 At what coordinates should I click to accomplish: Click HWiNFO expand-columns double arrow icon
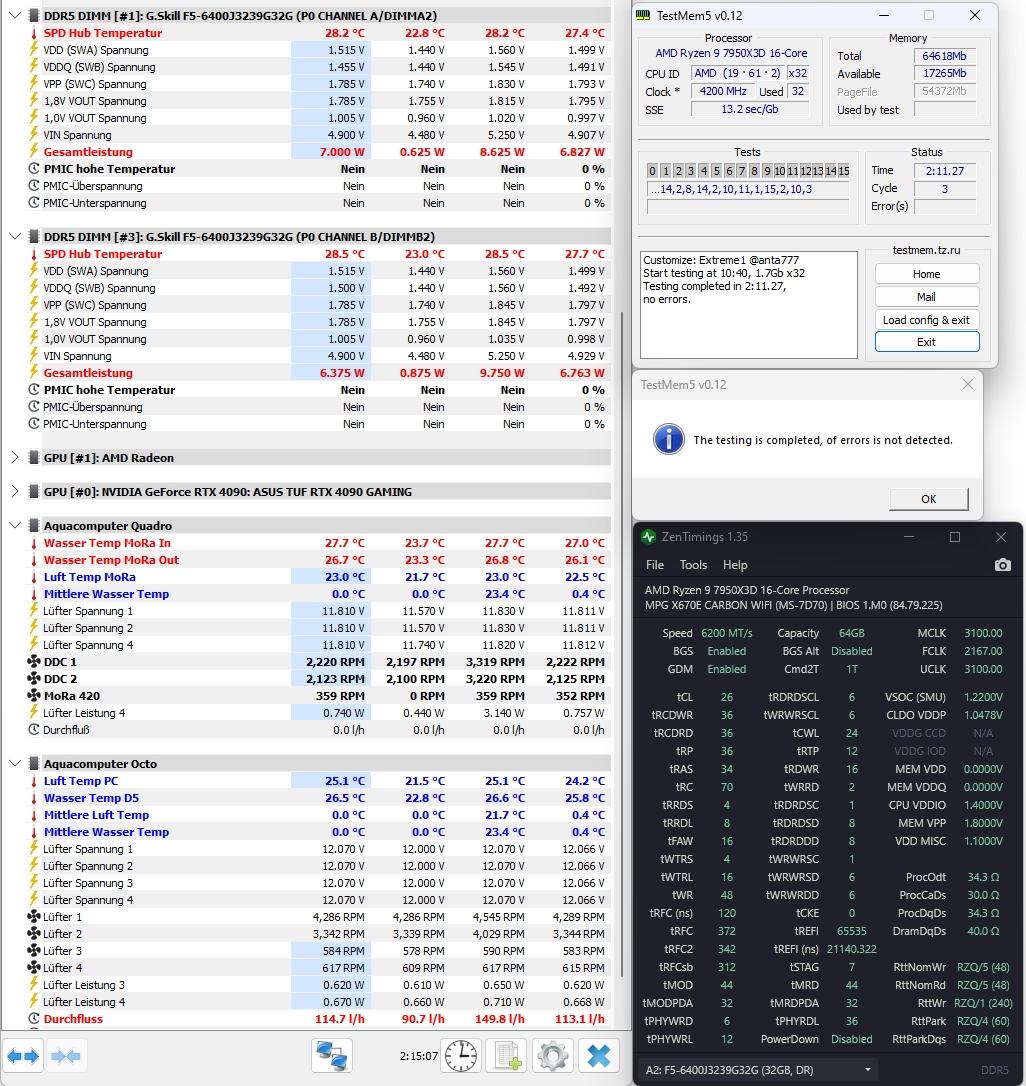[x=23, y=1056]
